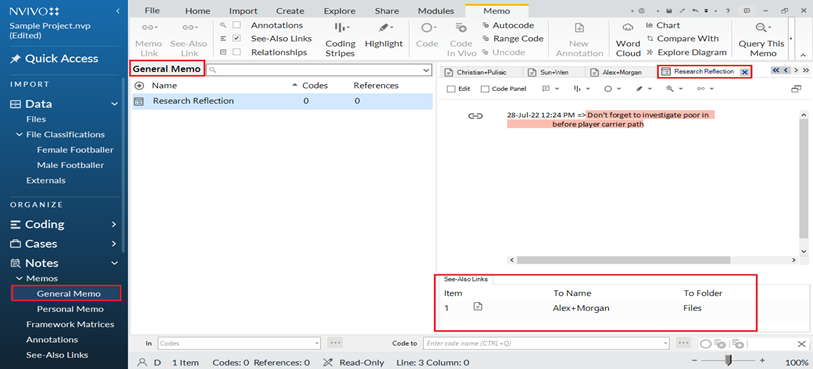
Task: Open Personal Memo folder in sidebar
Action: pos(70,309)
